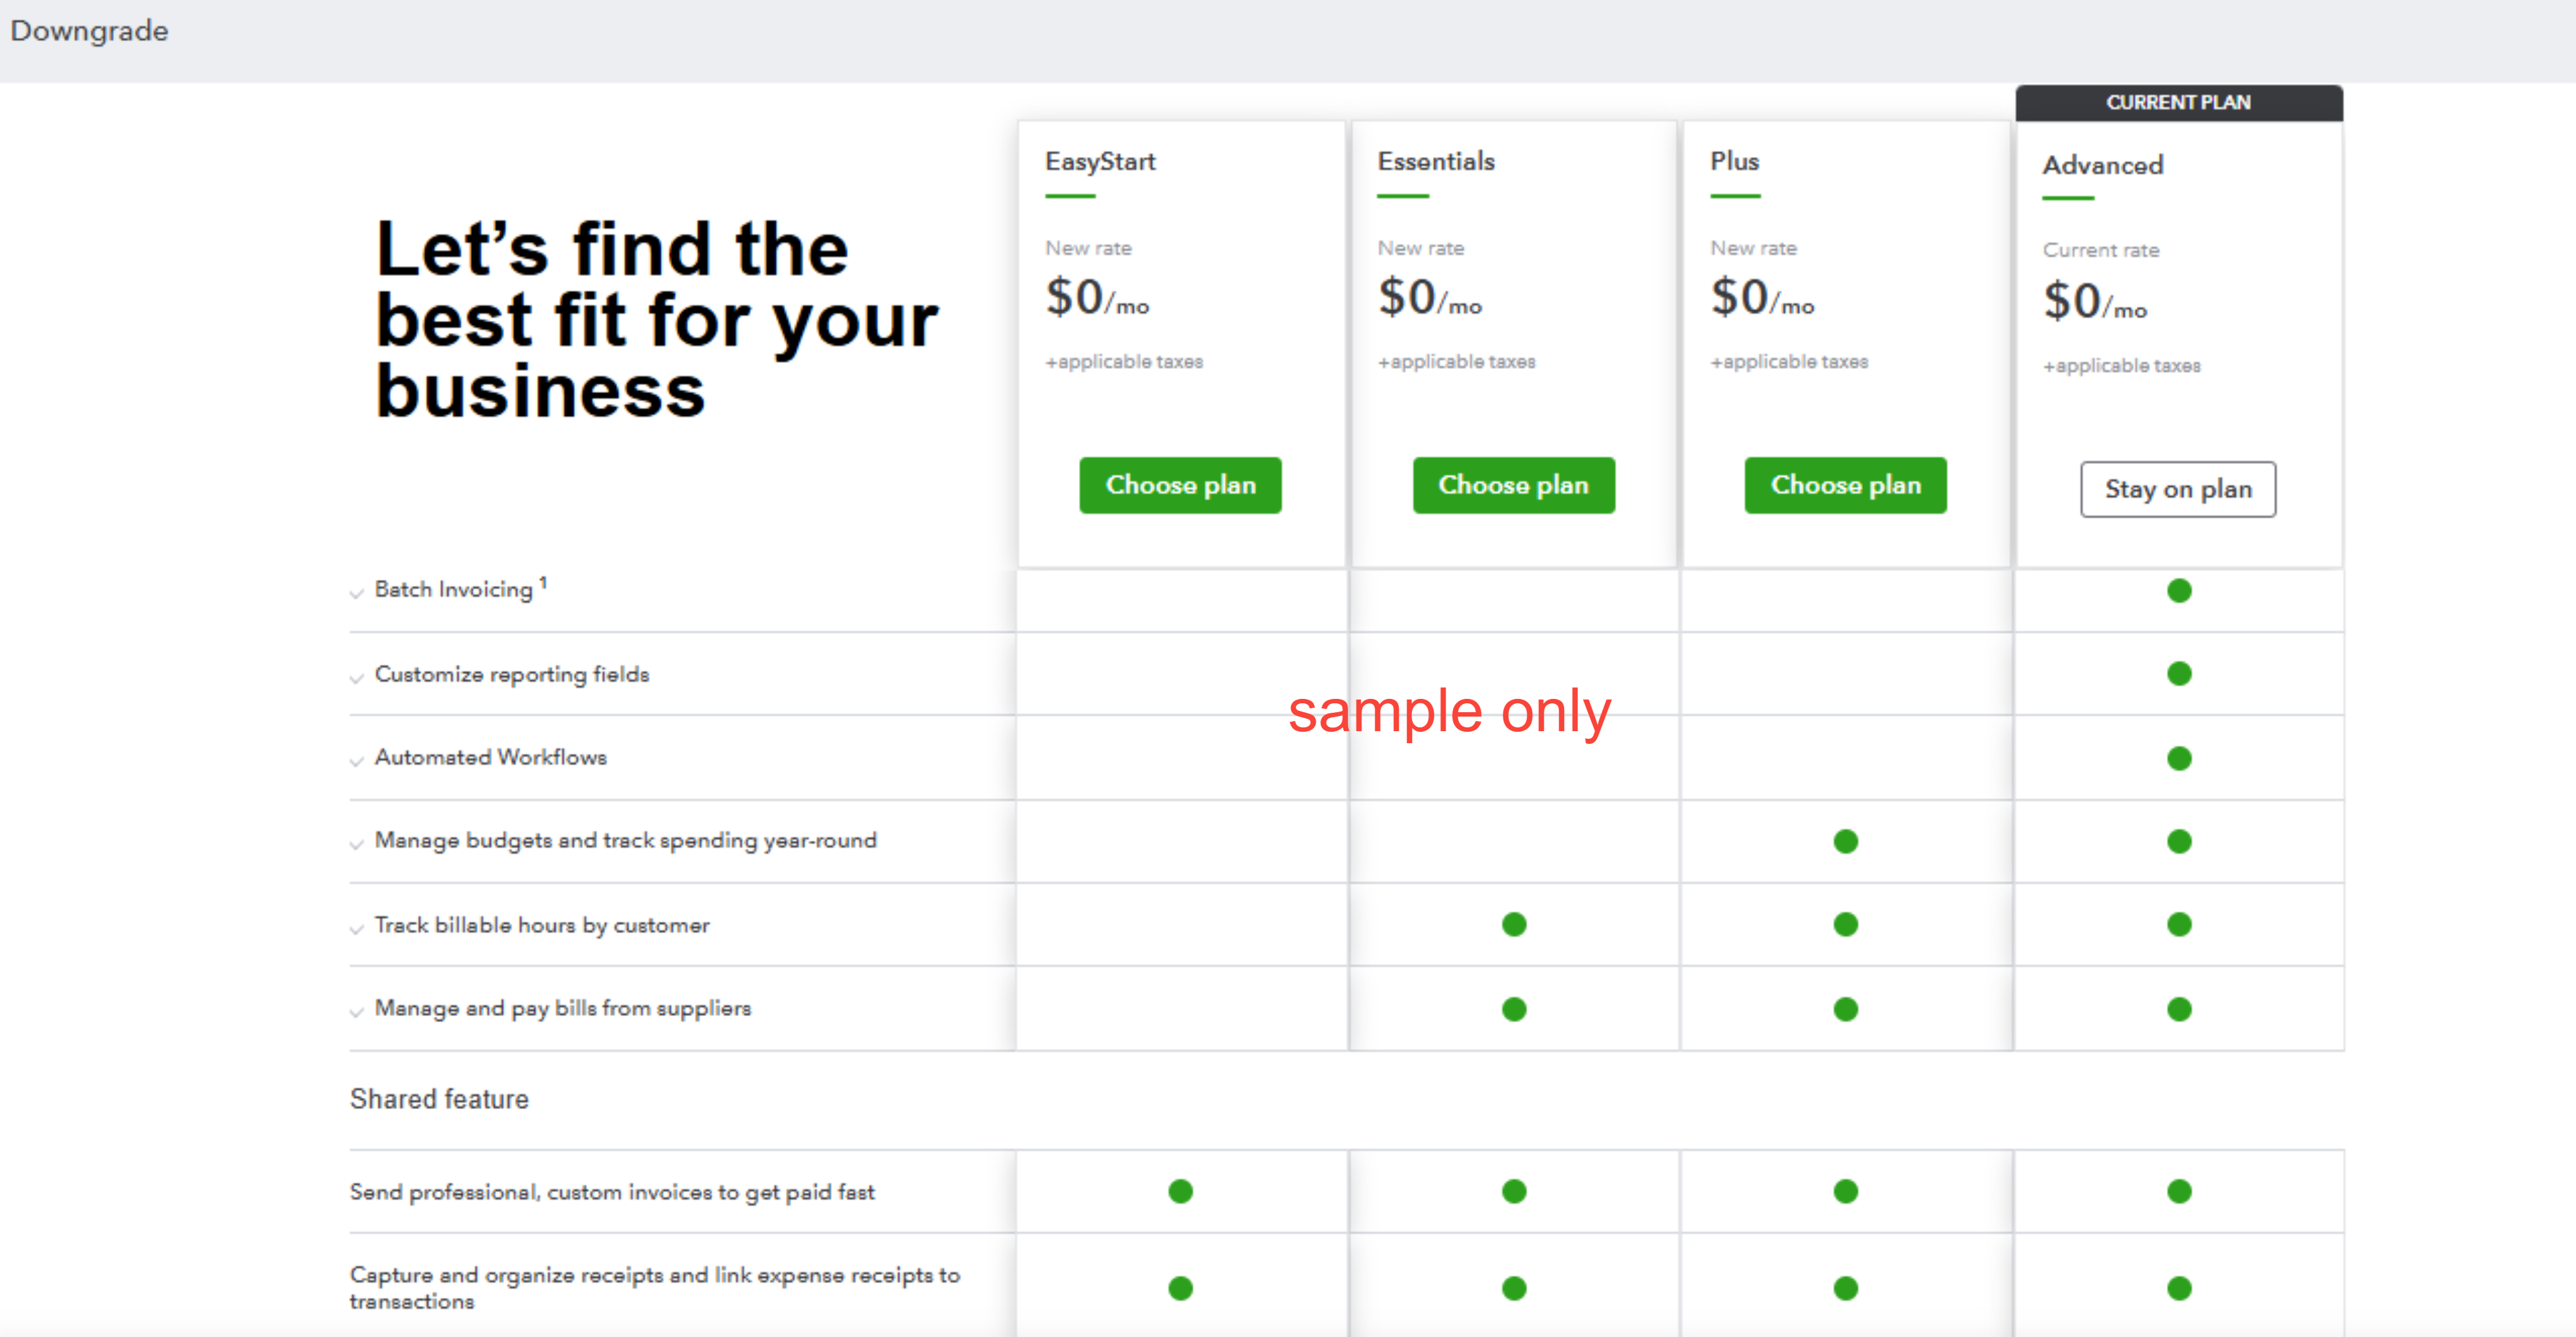Click Essentials dot for Manage and pay bills
The height and width of the screenshot is (1337, 2576).
coord(1514,1009)
